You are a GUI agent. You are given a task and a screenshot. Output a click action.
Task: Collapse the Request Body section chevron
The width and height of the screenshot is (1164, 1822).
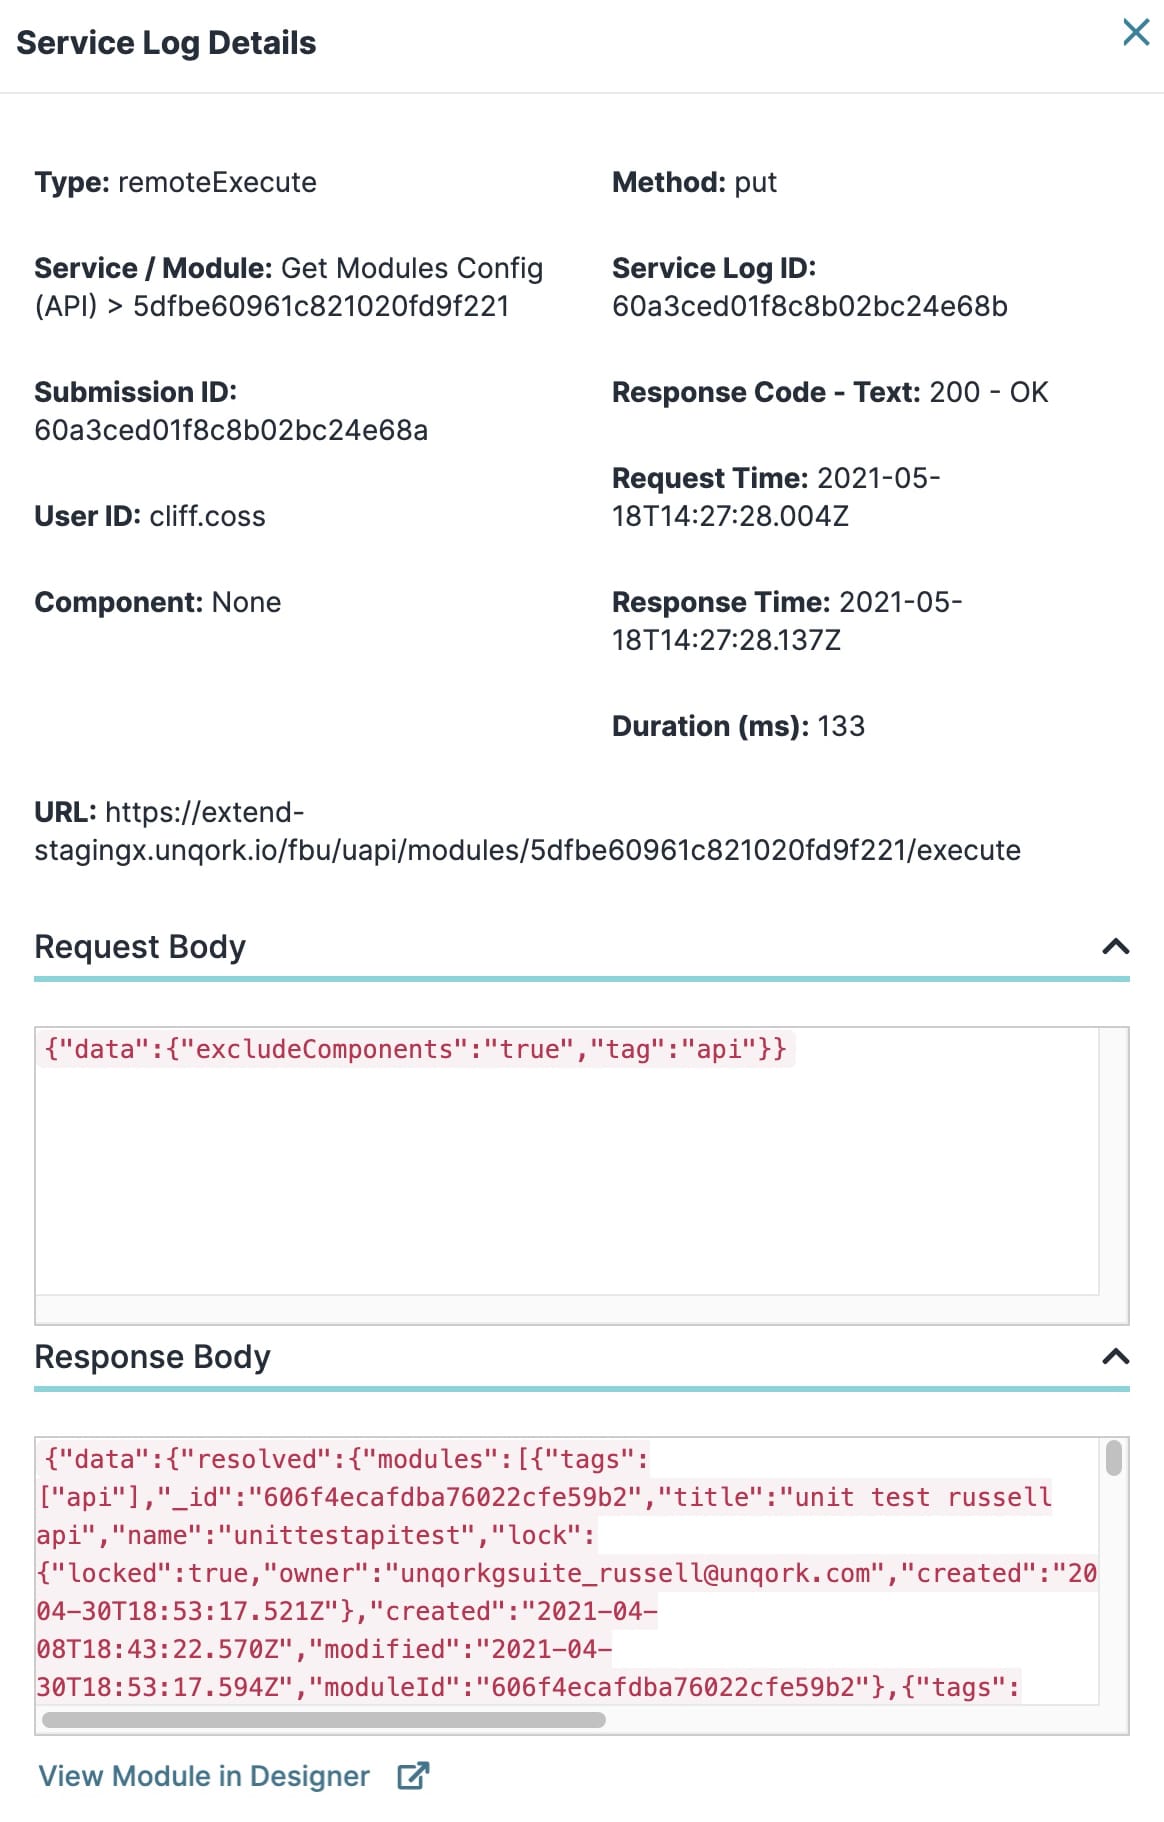coord(1115,946)
